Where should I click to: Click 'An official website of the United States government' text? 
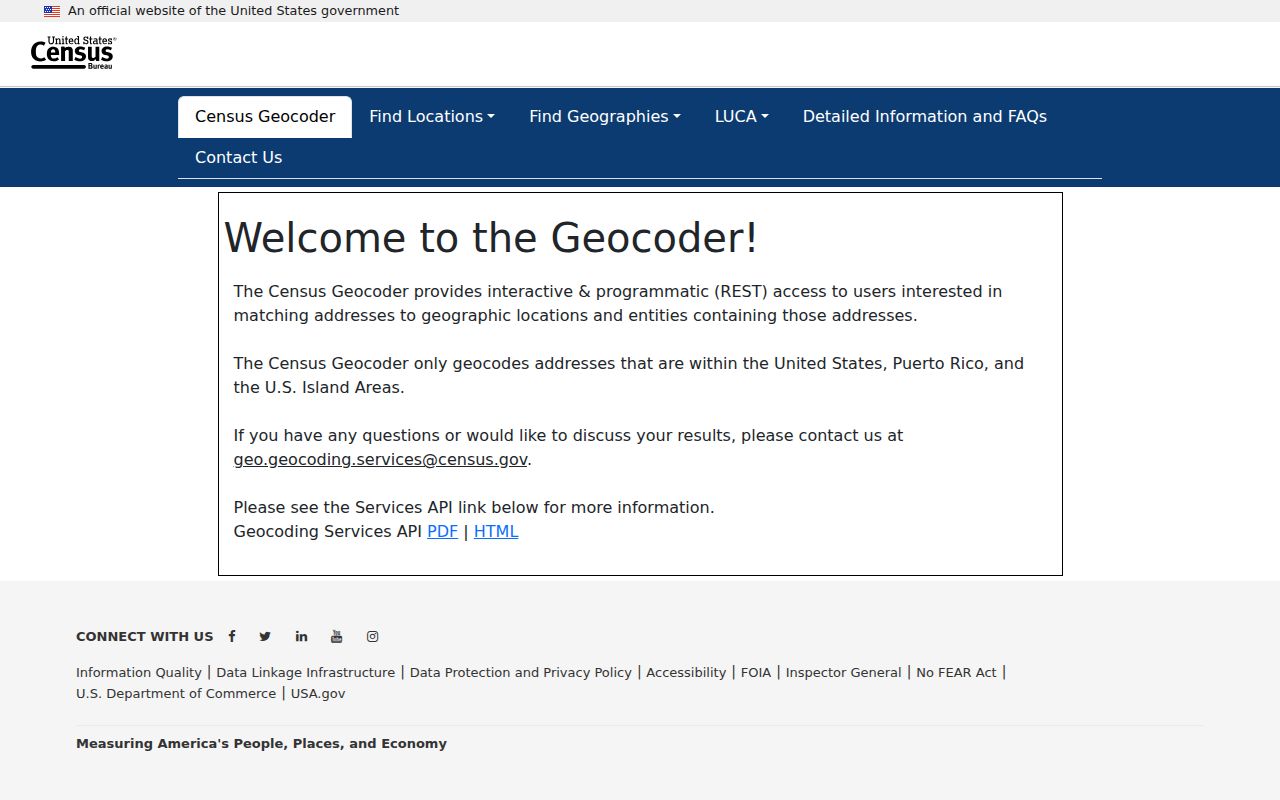[233, 11]
